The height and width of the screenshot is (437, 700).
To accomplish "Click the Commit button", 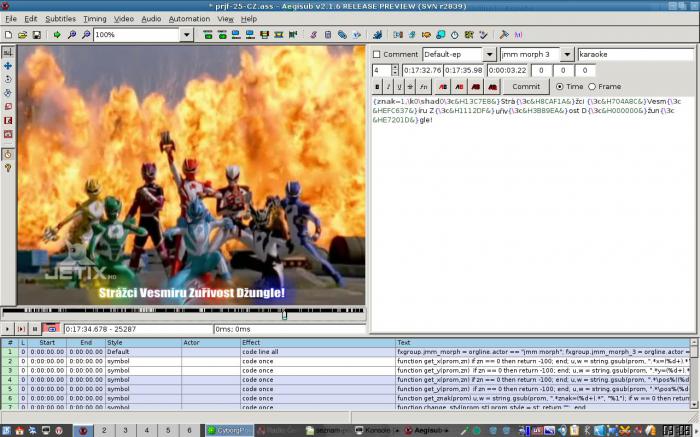I will pos(526,87).
